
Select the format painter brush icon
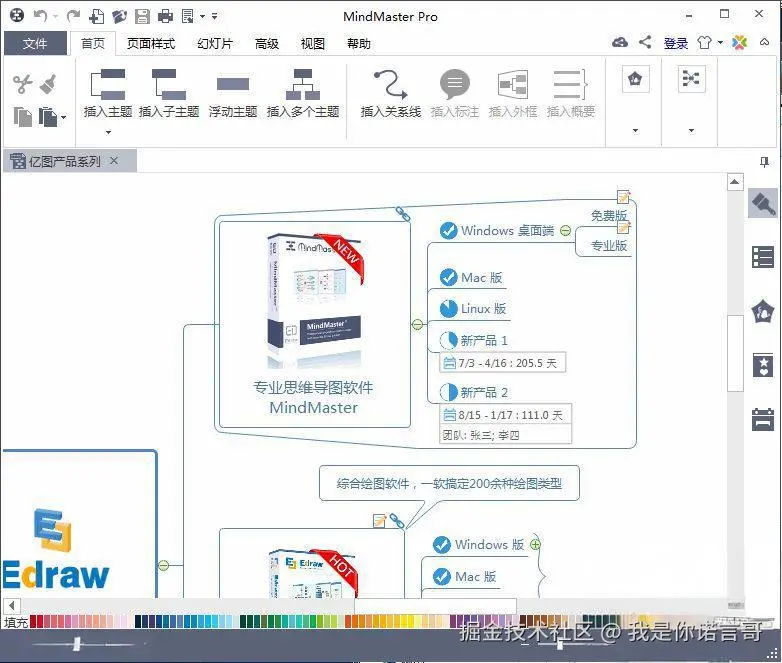[x=48, y=84]
